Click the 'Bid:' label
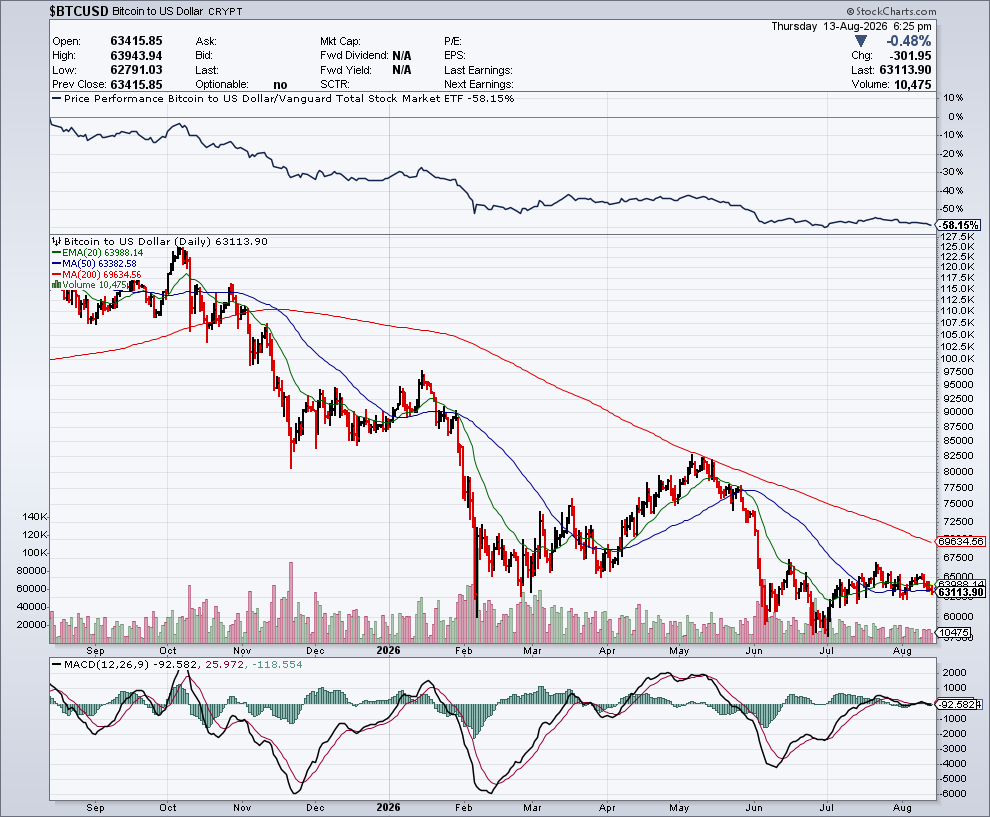The image size is (990, 817). (204, 56)
